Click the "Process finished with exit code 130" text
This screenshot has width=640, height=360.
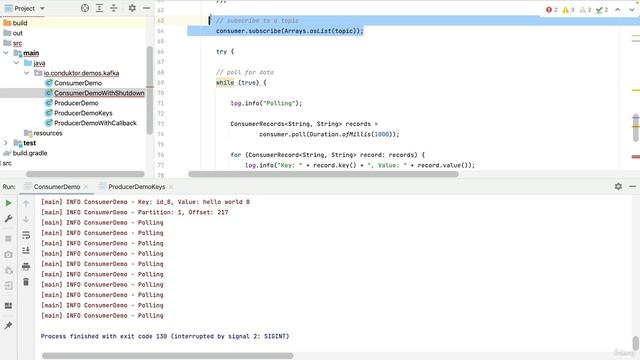pyautogui.click(x=165, y=336)
